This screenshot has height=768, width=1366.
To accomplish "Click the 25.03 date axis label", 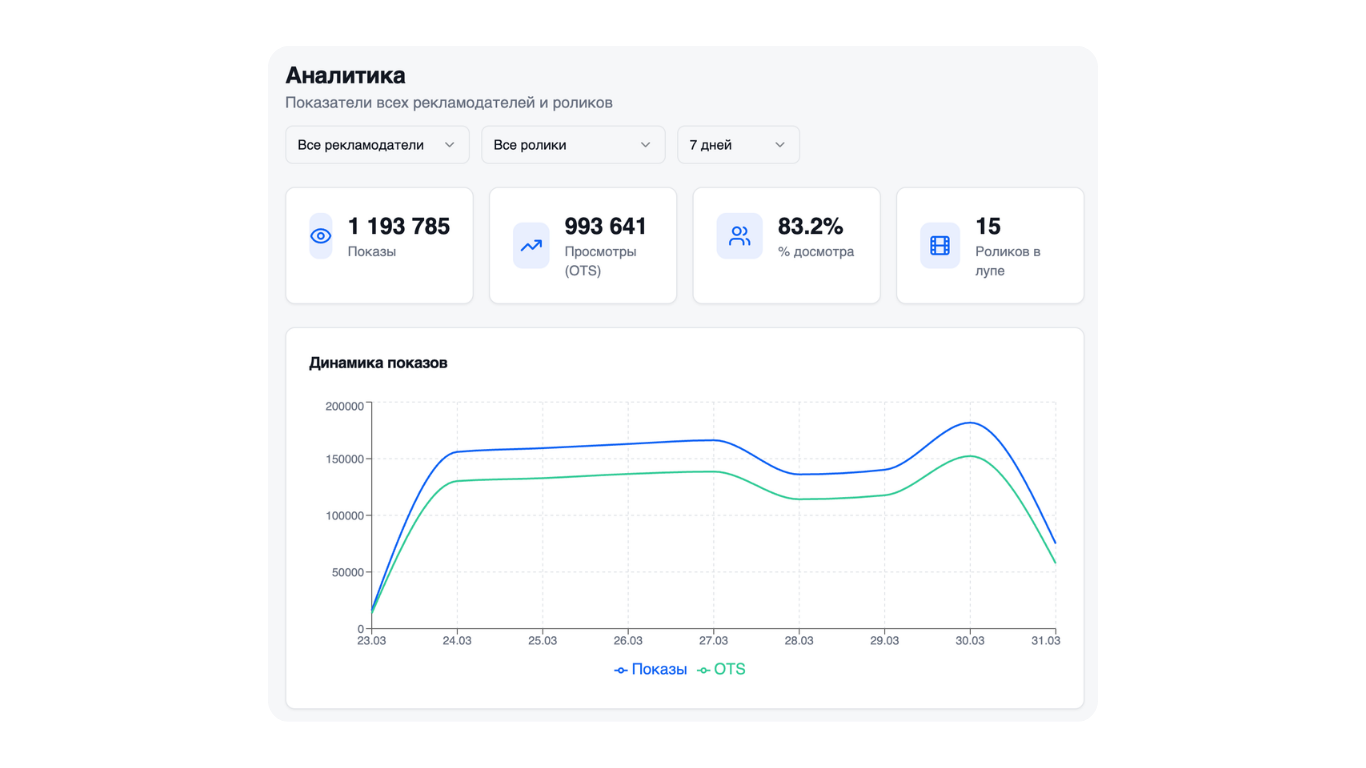I will (543, 641).
